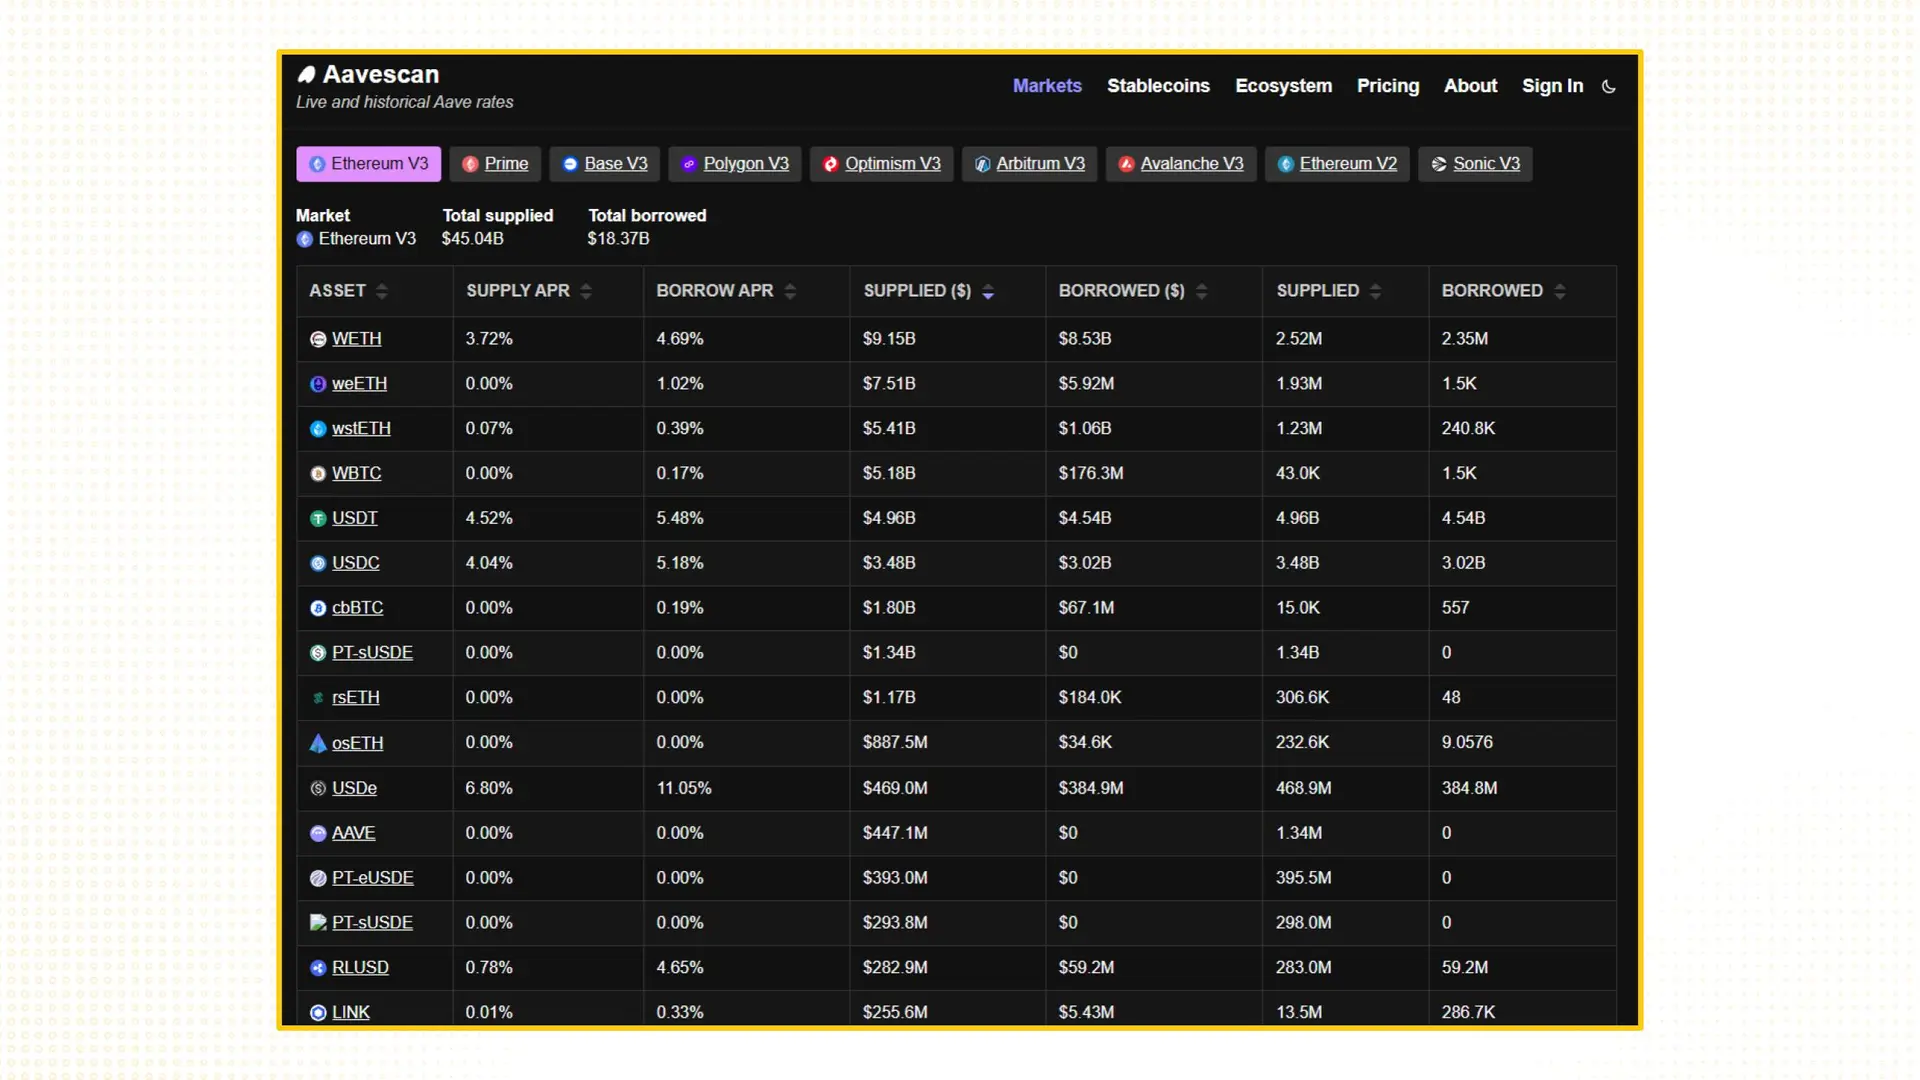The height and width of the screenshot is (1080, 1920).
Task: Click the USDe token icon
Action: coord(318,788)
